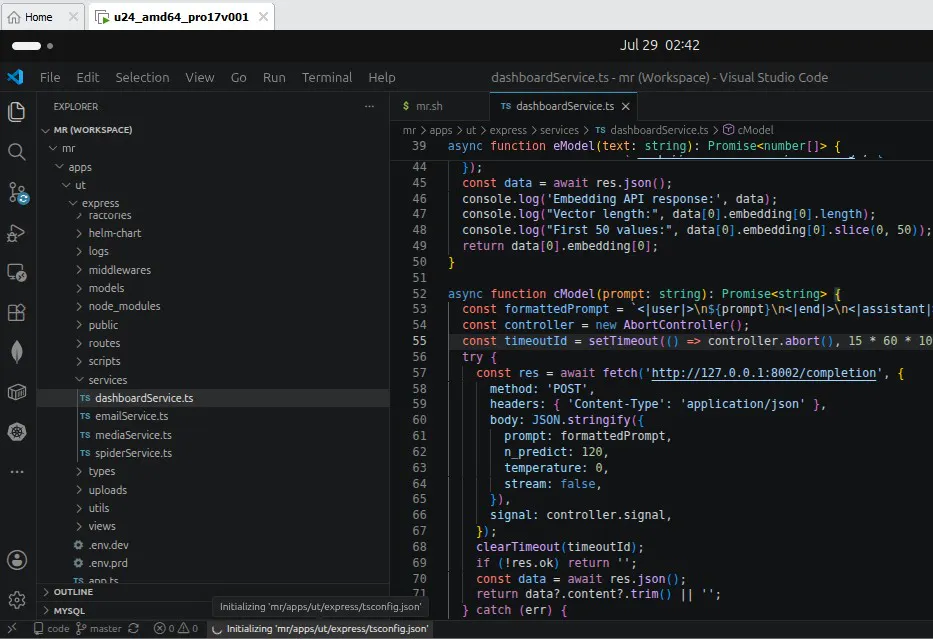Open the Go menu
The image size is (933, 639).
[x=239, y=77]
